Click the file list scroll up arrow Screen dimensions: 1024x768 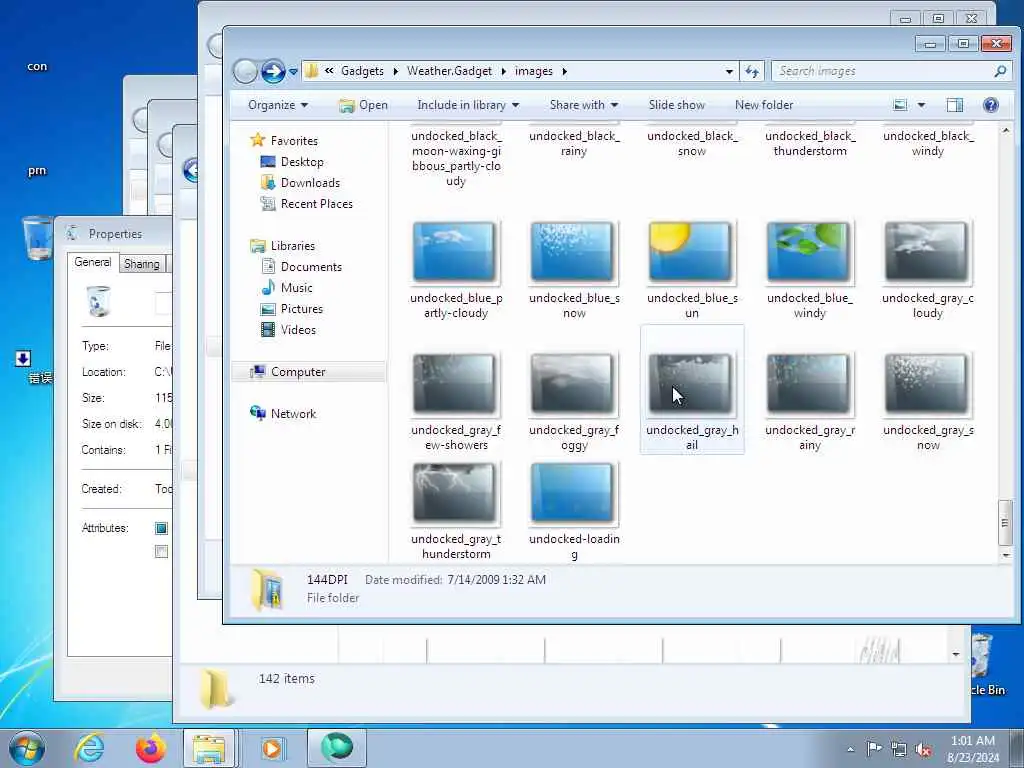click(x=1006, y=131)
